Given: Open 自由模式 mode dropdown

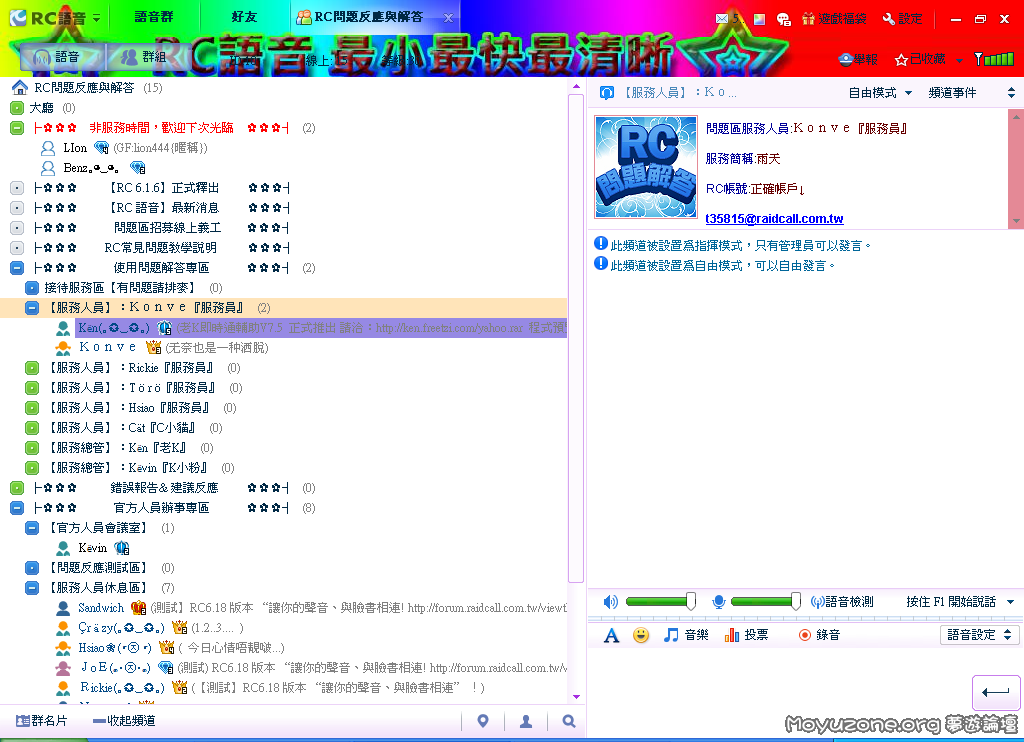Looking at the screenshot, I should 880,93.
